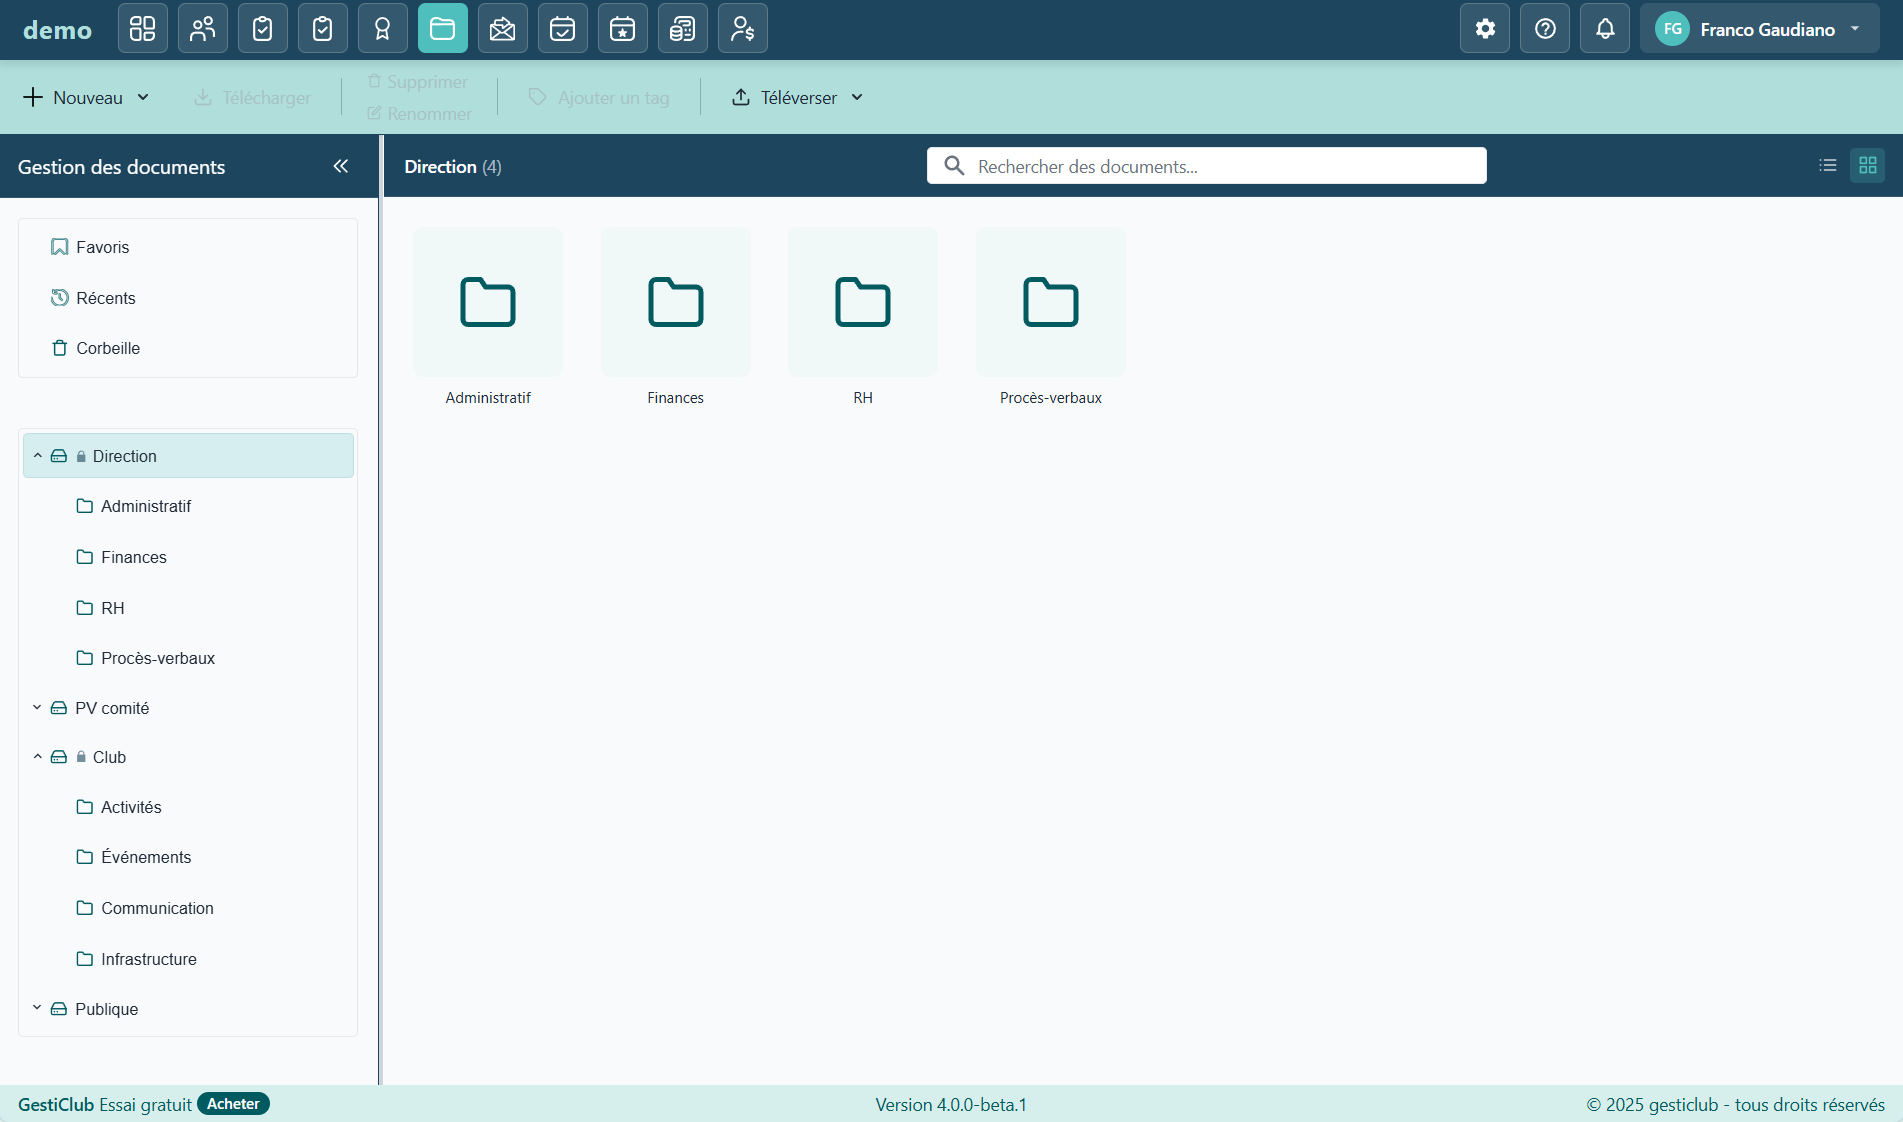Click the first clipboard checklist icon
Viewport: 1903px width, 1122px height.
pos(262,28)
